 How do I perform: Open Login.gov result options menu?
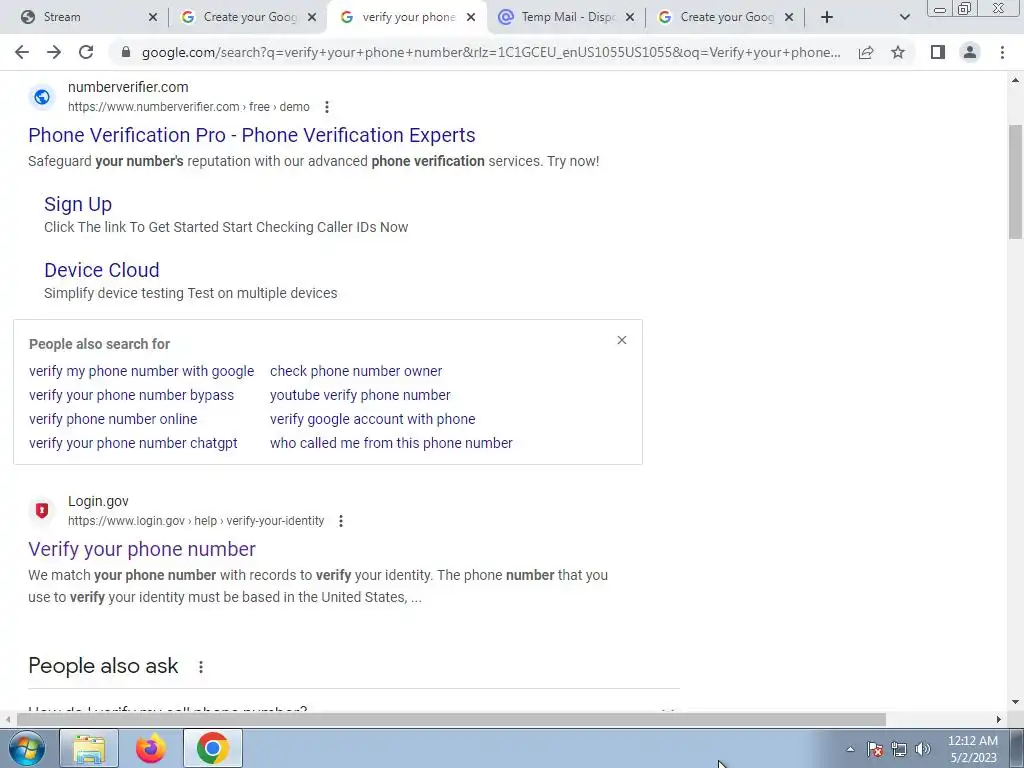click(340, 520)
